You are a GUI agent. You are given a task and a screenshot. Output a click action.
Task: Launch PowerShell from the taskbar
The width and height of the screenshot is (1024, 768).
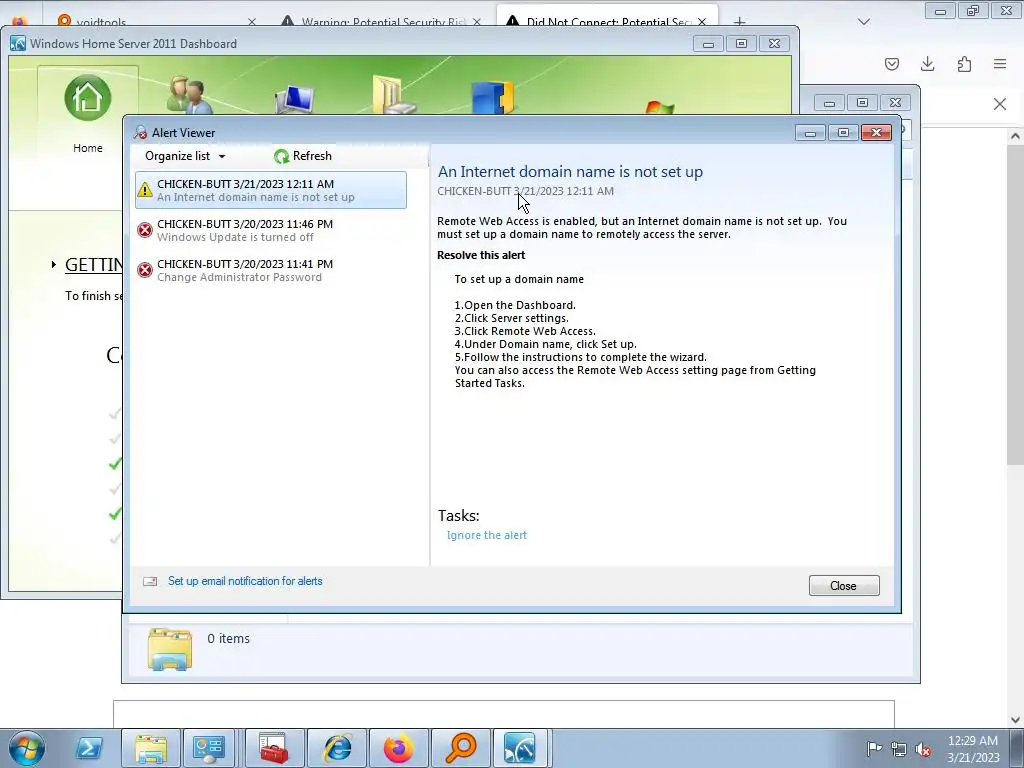[x=89, y=748]
